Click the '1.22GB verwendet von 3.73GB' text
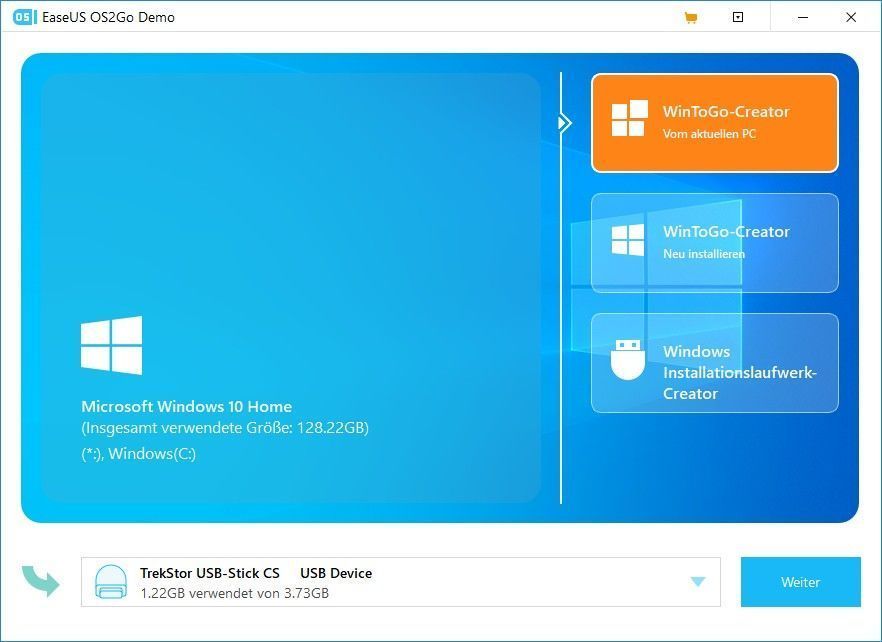The width and height of the screenshot is (882, 642). [x=234, y=593]
